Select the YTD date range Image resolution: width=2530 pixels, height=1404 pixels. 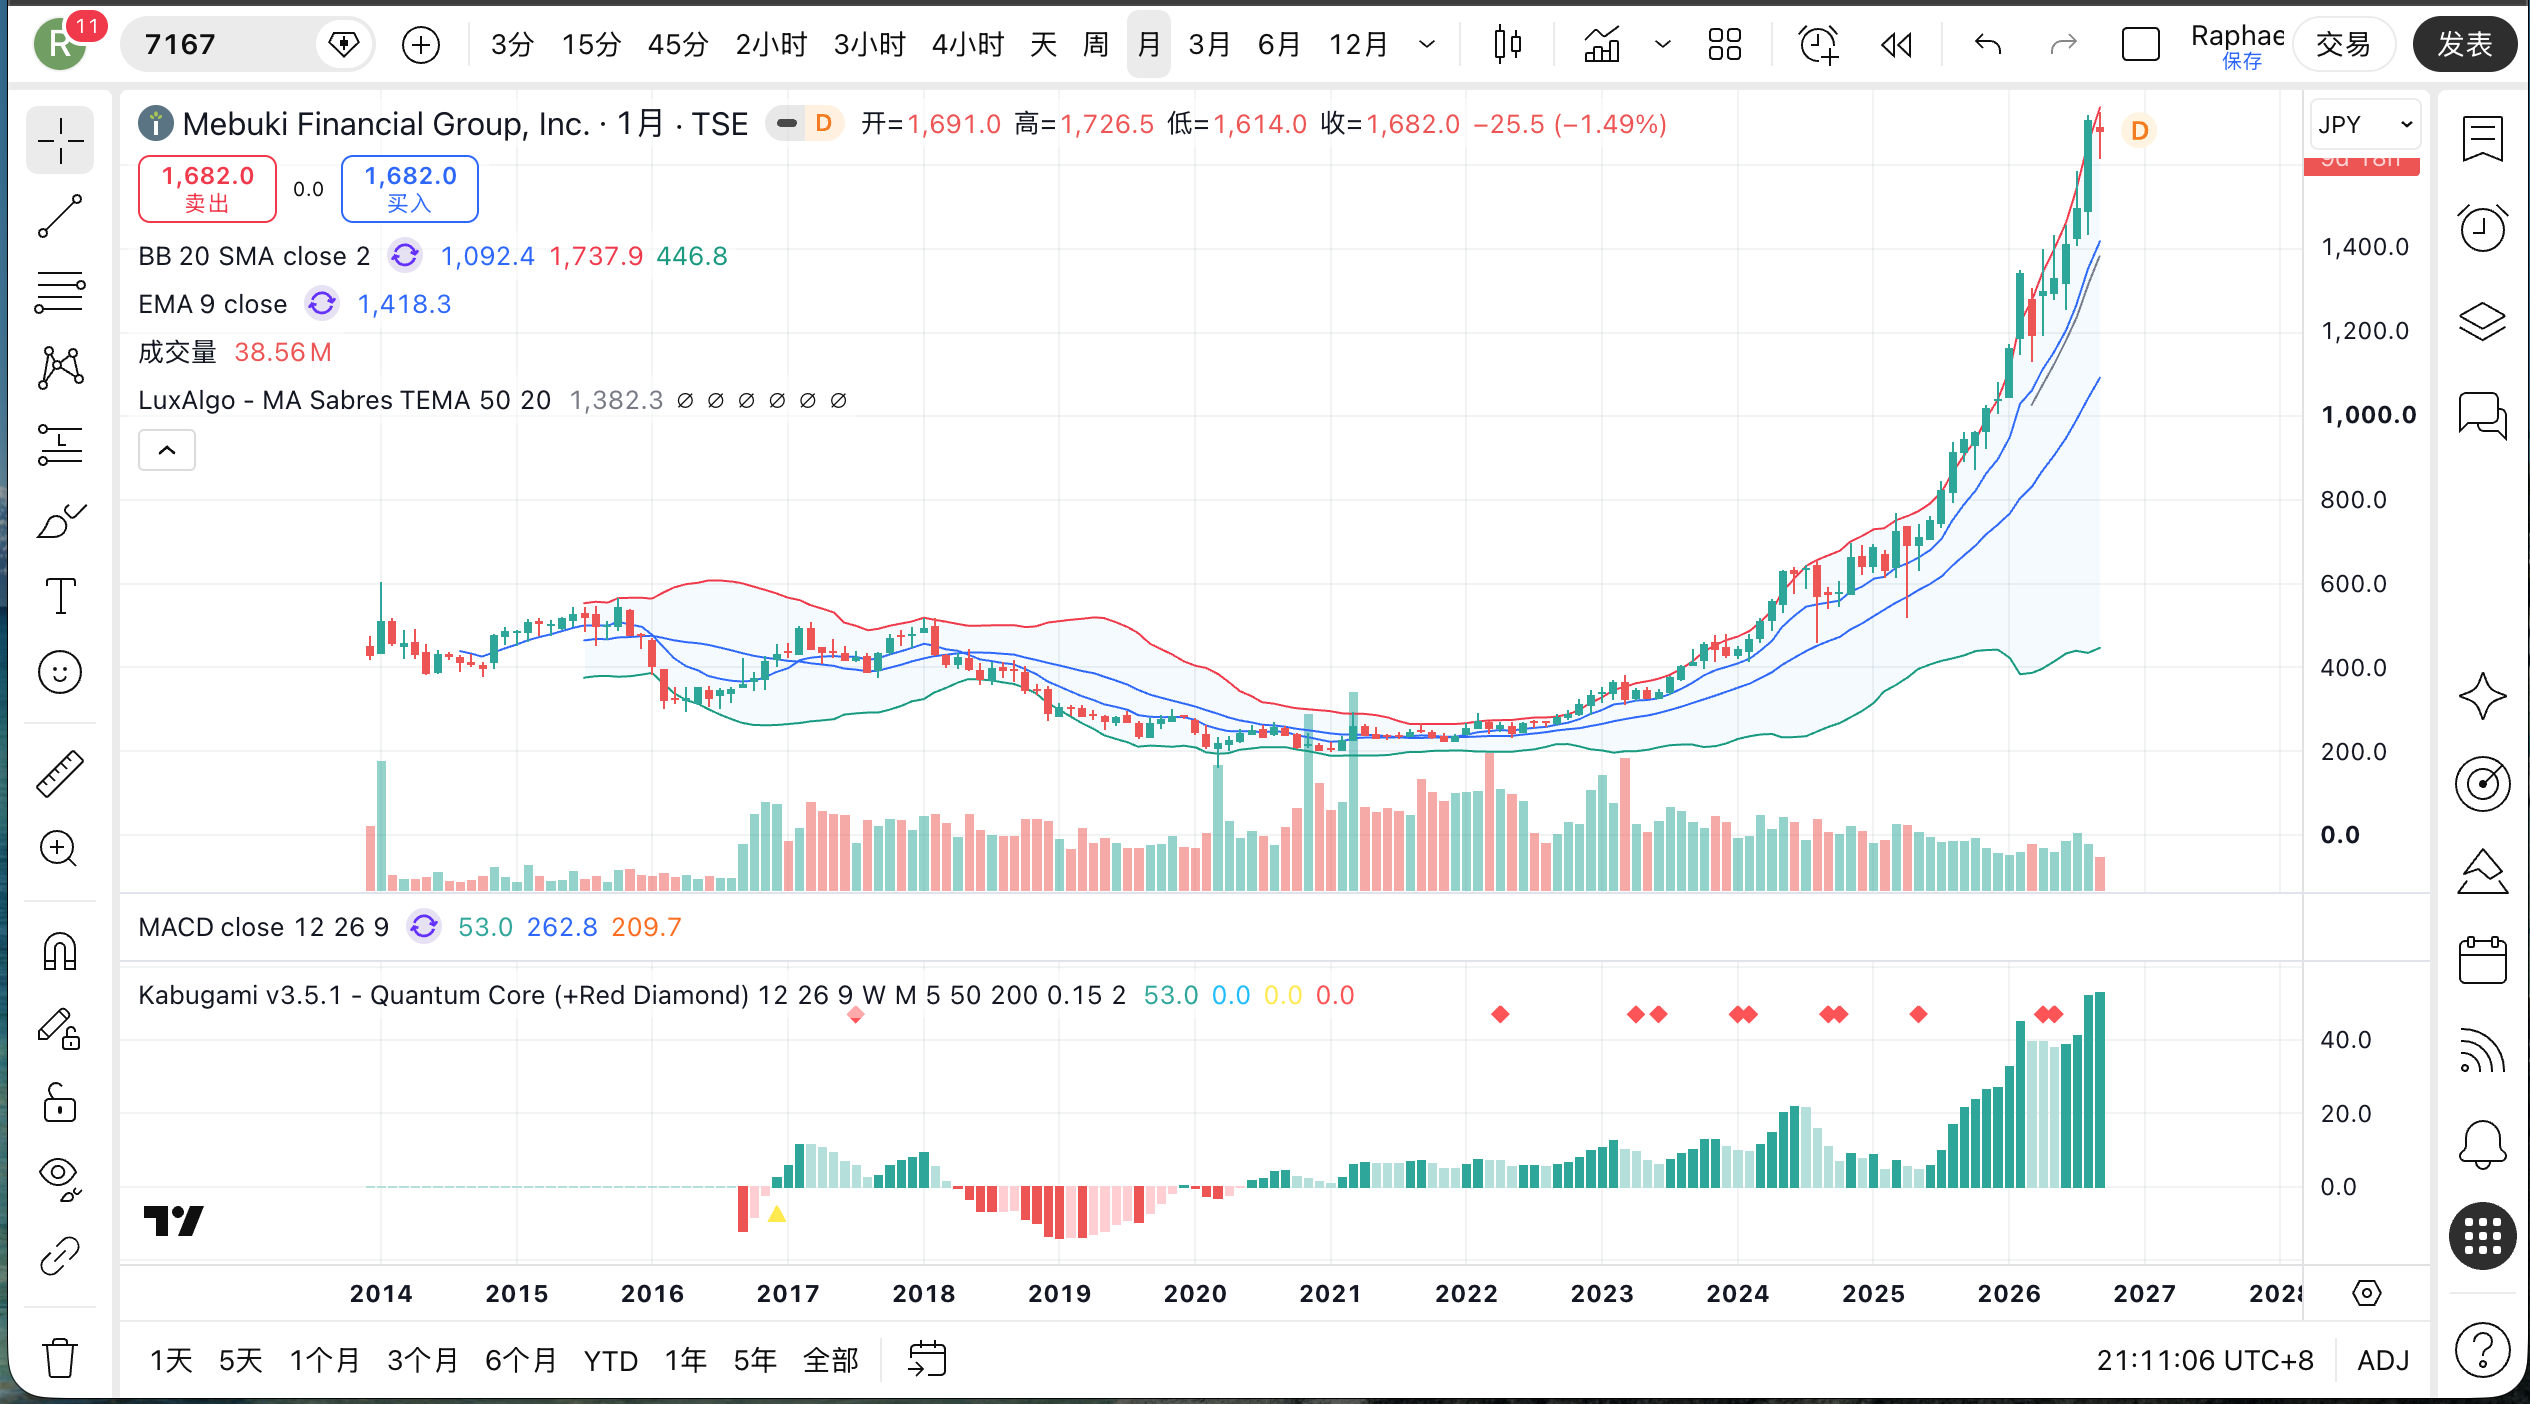click(611, 1360)
